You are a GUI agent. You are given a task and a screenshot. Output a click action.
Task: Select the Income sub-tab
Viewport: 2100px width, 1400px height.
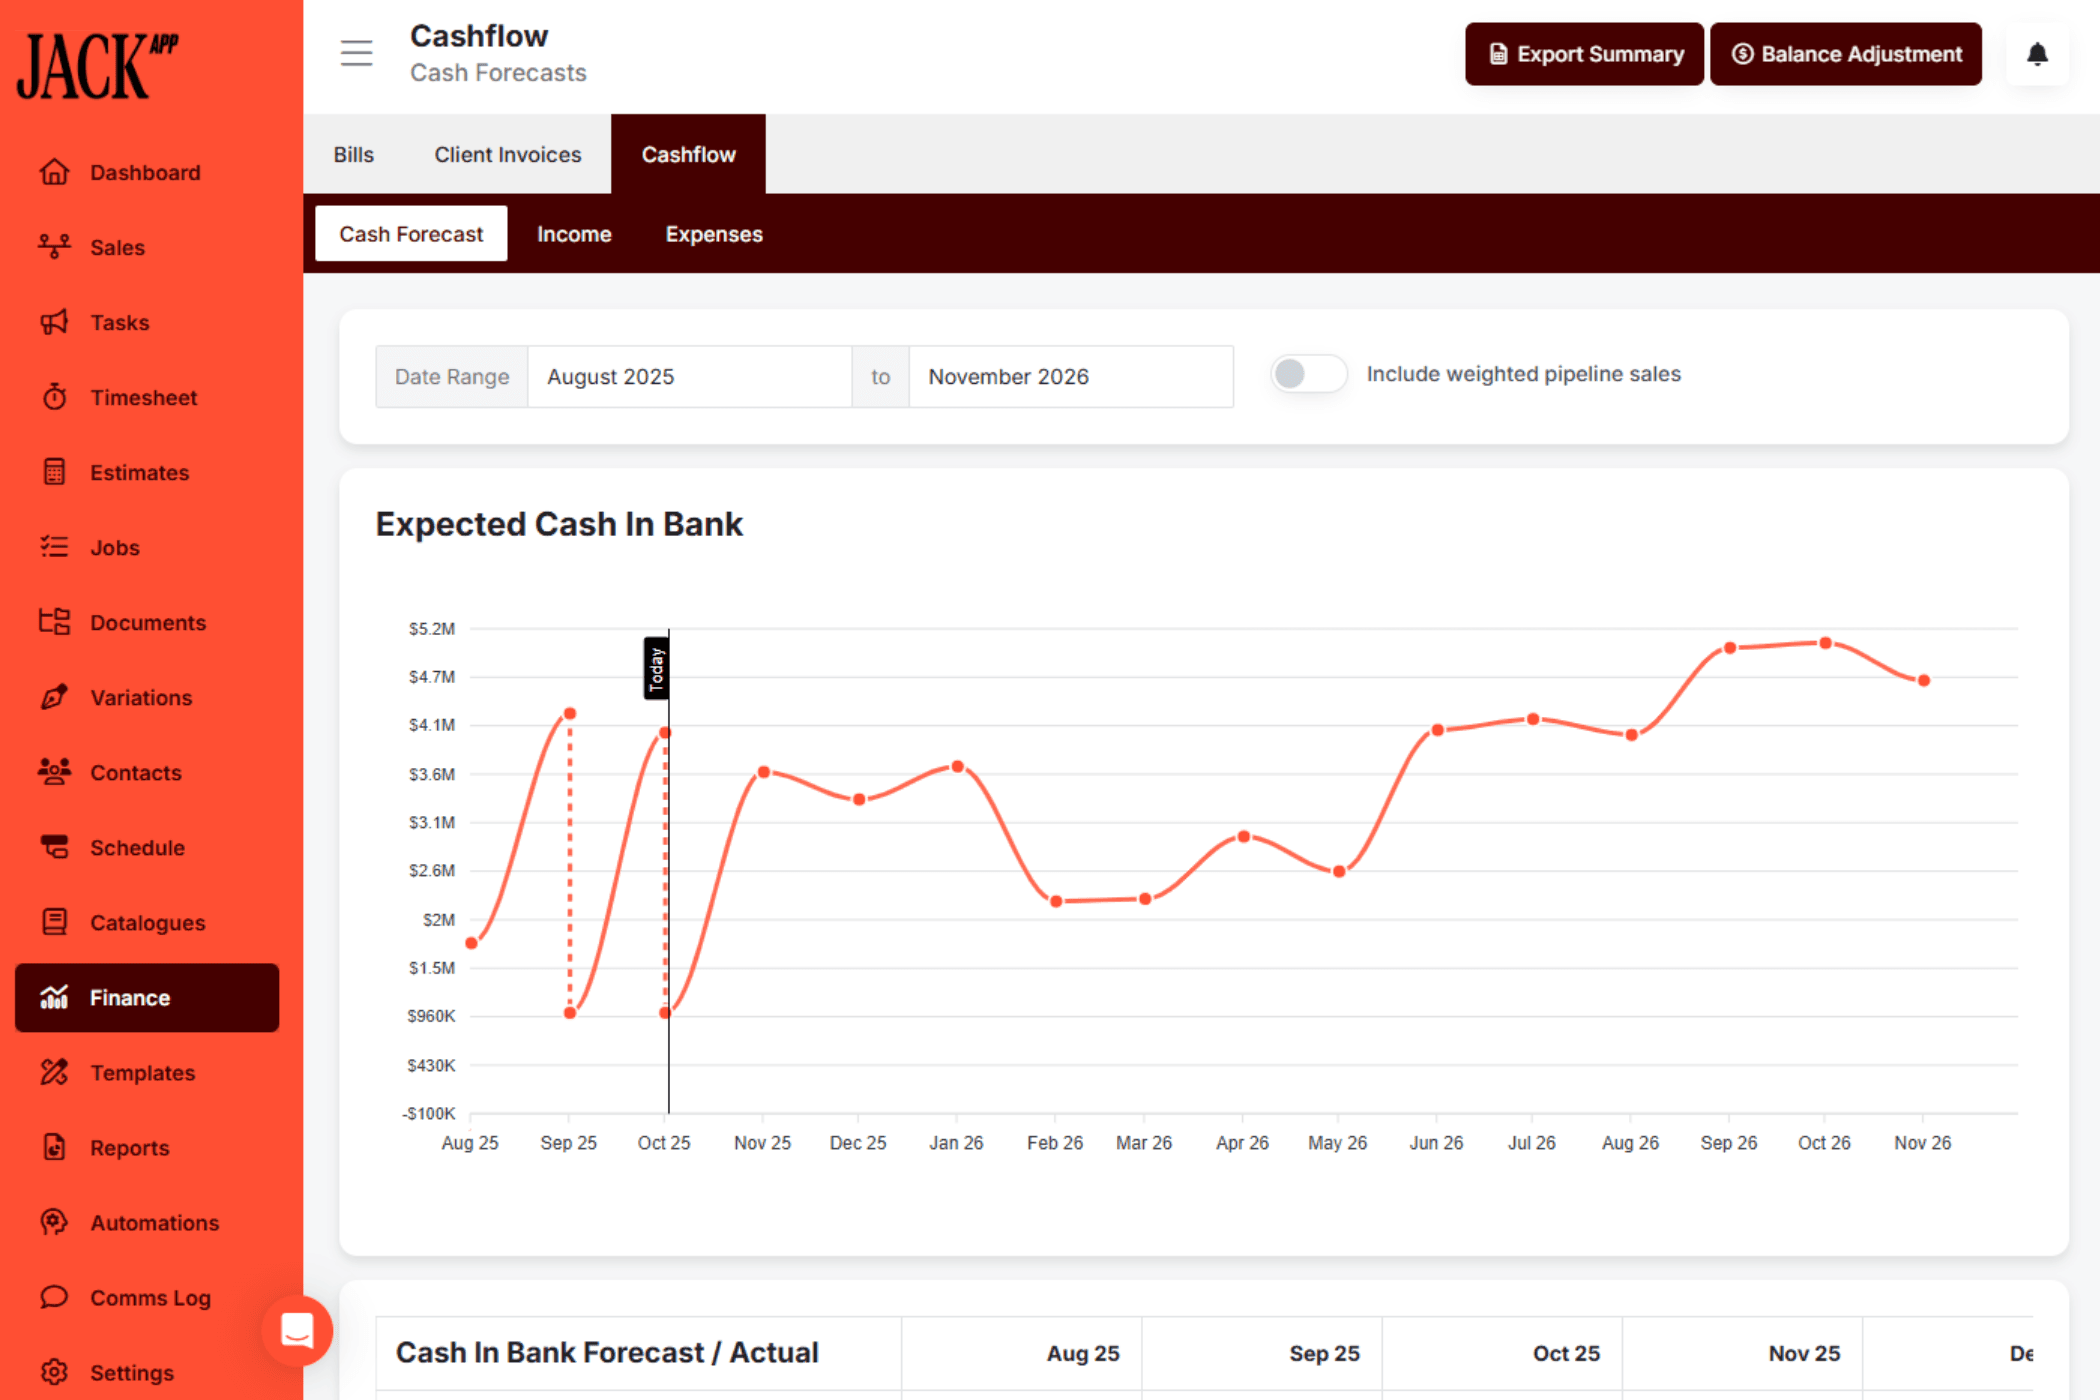point(573,234)
